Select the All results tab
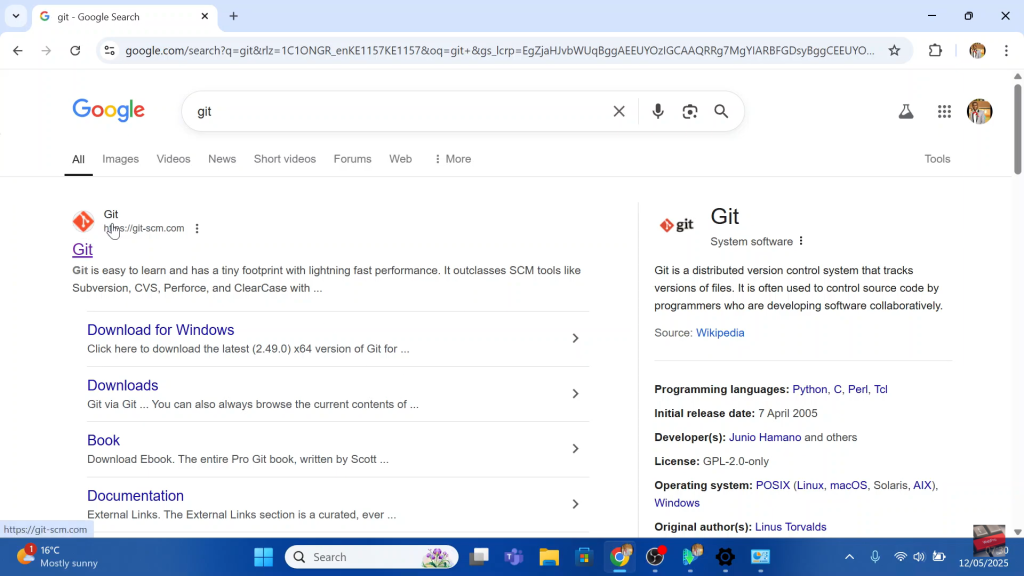Viewport: 1024px width, 576px height. click(x=78, y=159)
